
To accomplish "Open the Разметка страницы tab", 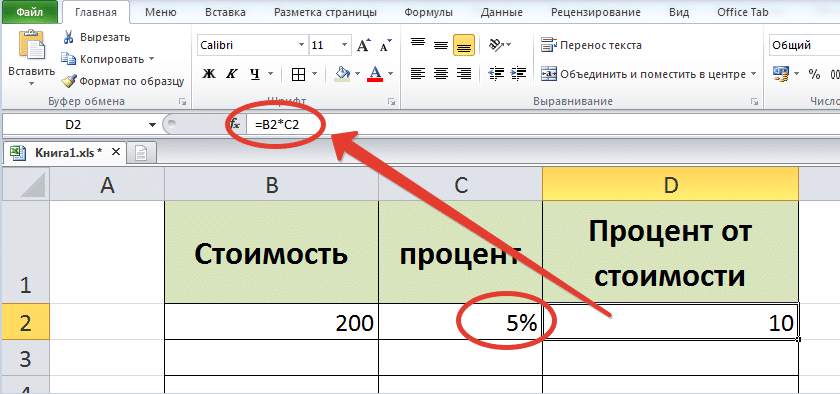I will [325, 12].
